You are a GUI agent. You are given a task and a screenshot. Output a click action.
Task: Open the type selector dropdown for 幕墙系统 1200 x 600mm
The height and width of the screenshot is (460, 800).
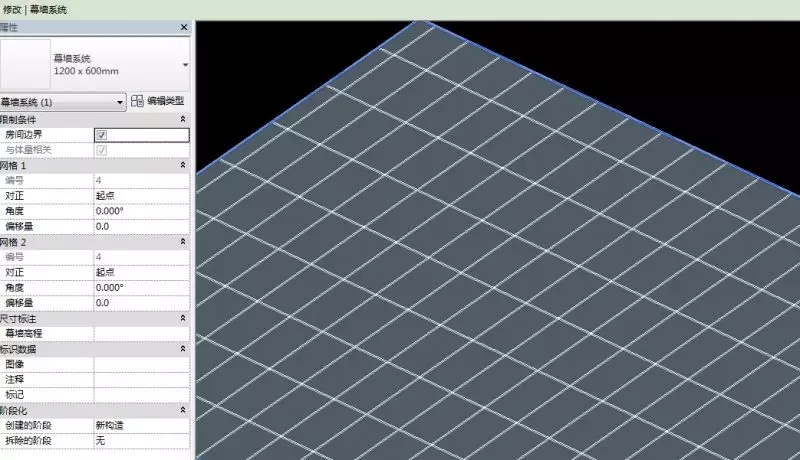pyautogui.click(x=185, y=65)
